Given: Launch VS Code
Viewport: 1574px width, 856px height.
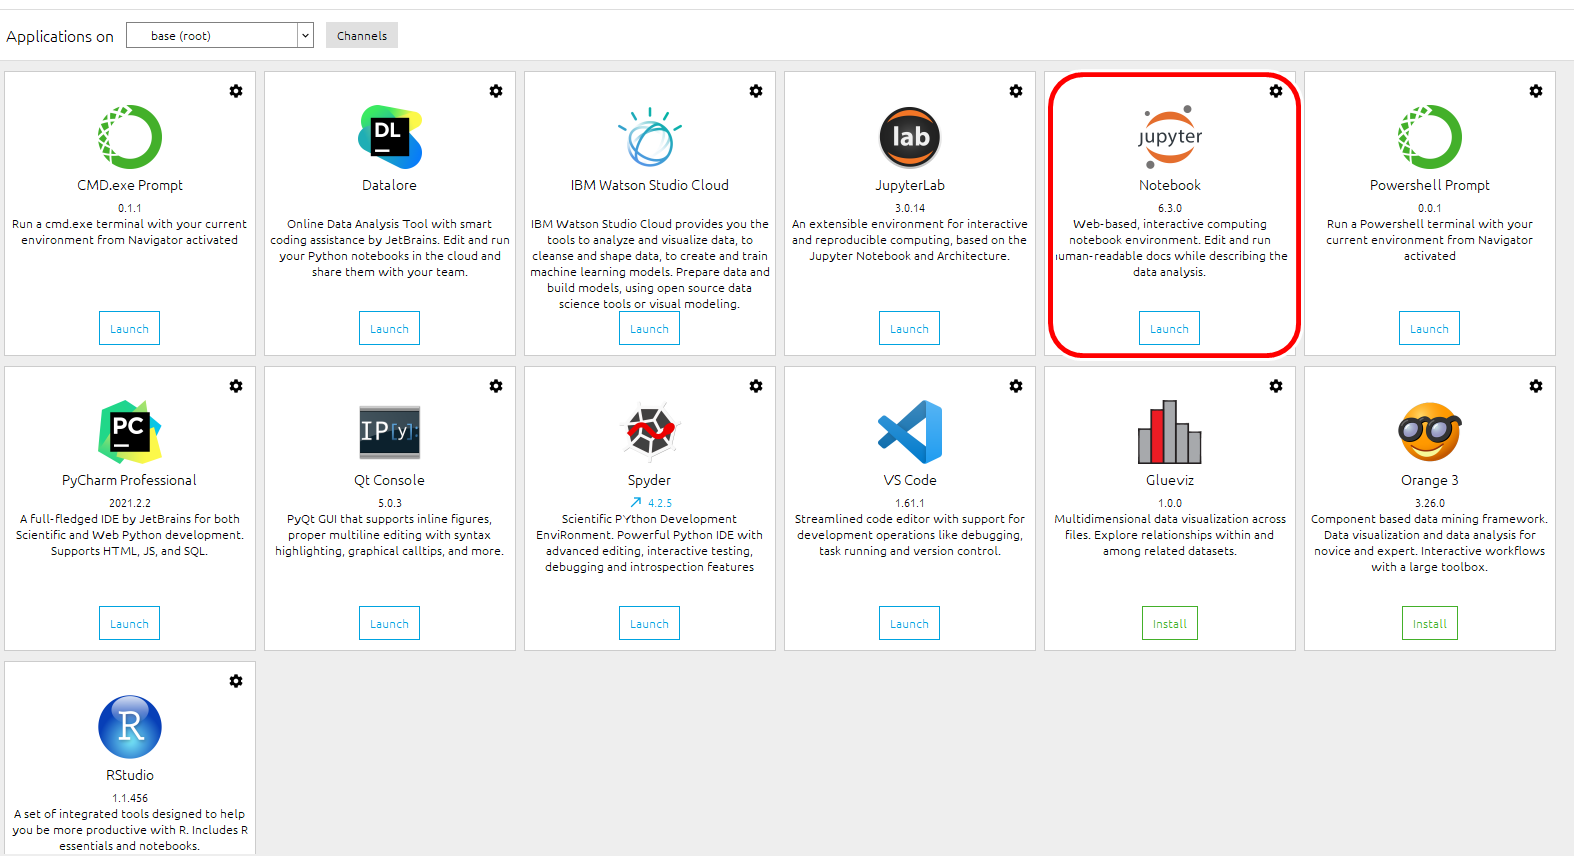Looking at the screenshot, I should (x=910, y=623).
